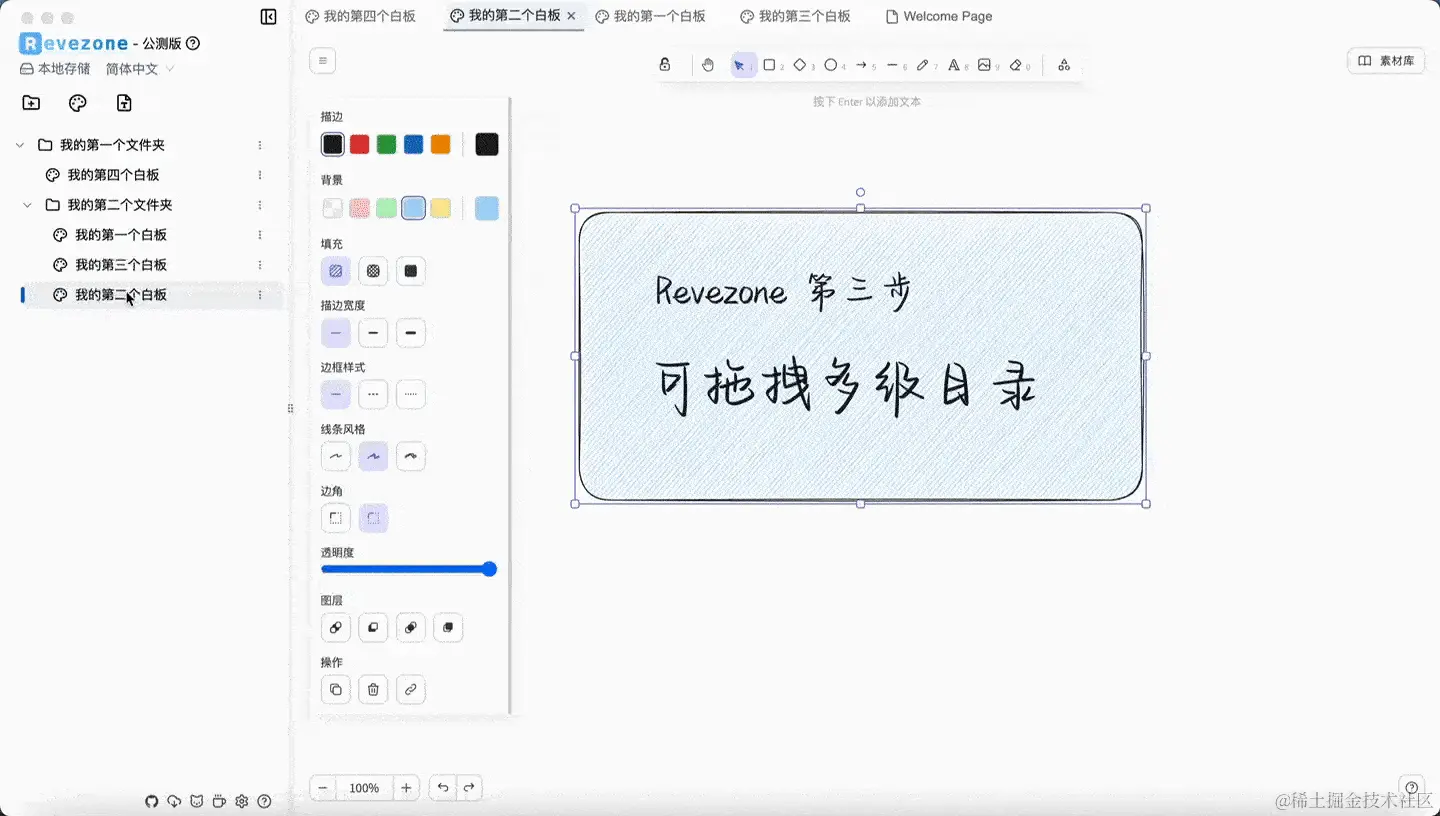Pick the light green background color
This screenshot has width=1440, height=816.
pyautogui.click(x=387, y=208)
